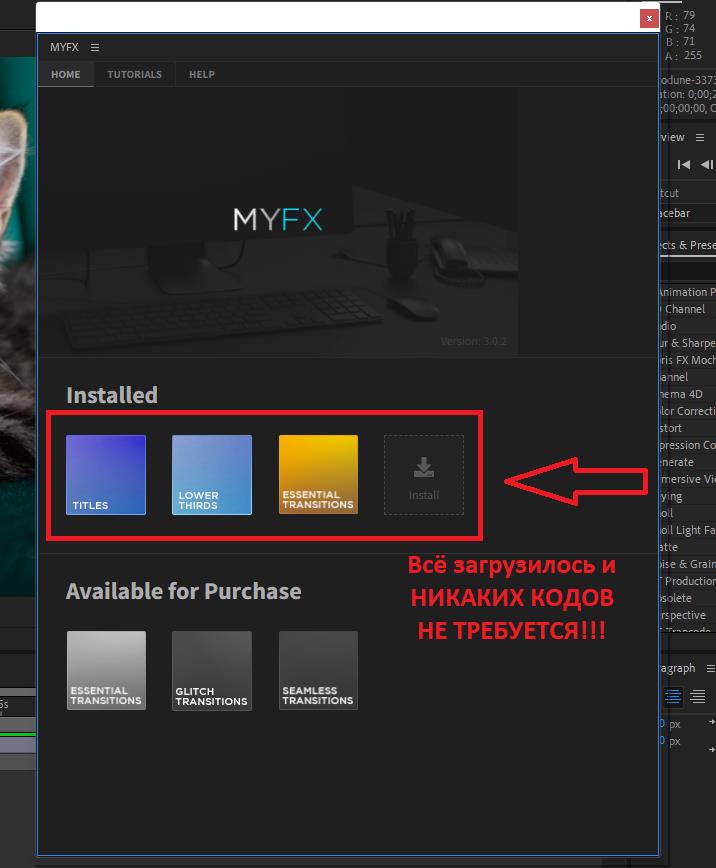The height and width of the screenshot is (868, 716).
Task: Click the Install download tile
Action: click(x=424, y=475)
